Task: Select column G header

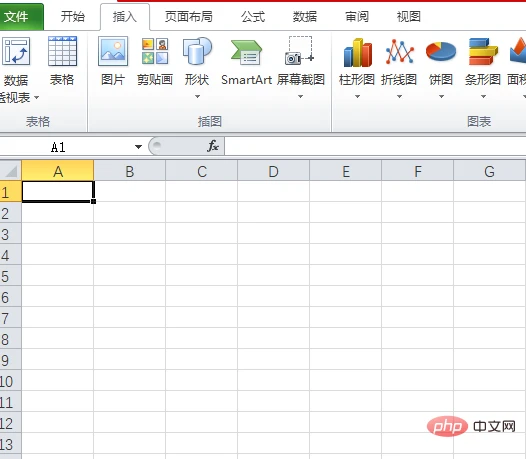Action: click(x=489, y=171)
